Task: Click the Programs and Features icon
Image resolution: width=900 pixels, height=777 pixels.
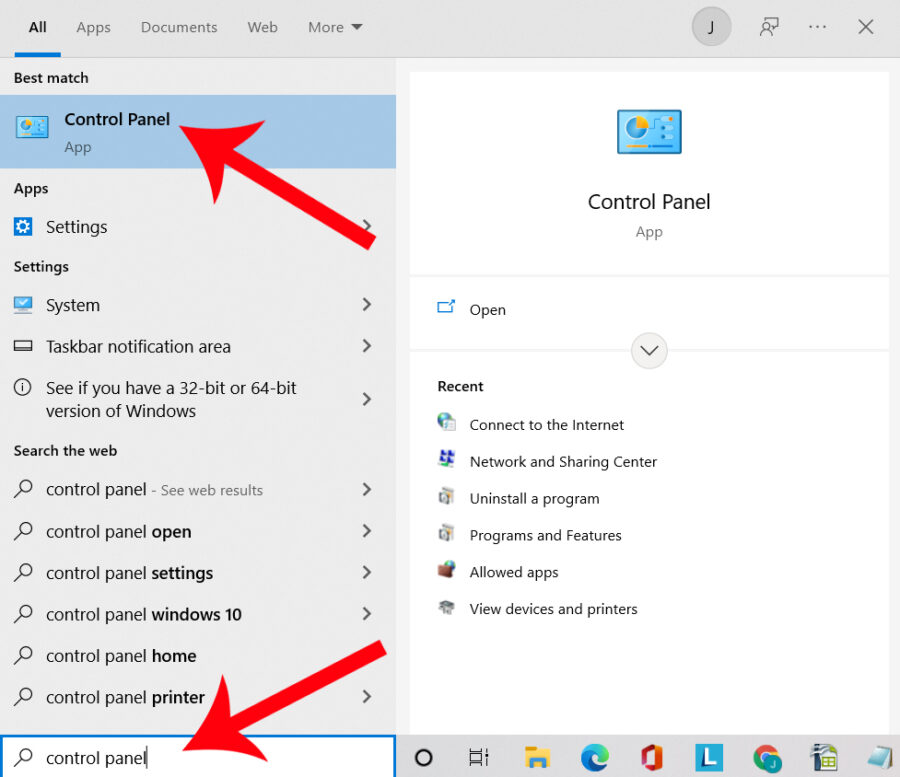Action: 446,533
